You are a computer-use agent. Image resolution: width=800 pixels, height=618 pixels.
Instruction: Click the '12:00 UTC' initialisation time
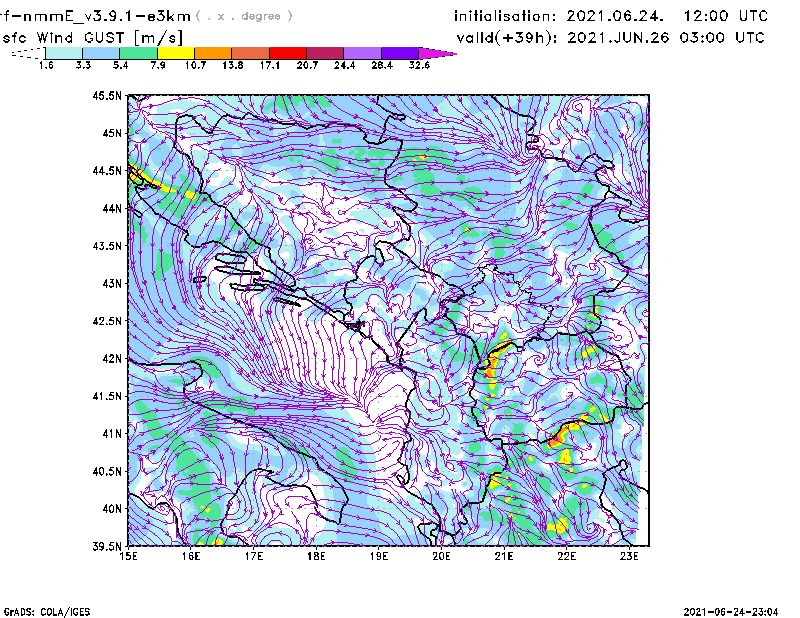[x=726, y=16]
